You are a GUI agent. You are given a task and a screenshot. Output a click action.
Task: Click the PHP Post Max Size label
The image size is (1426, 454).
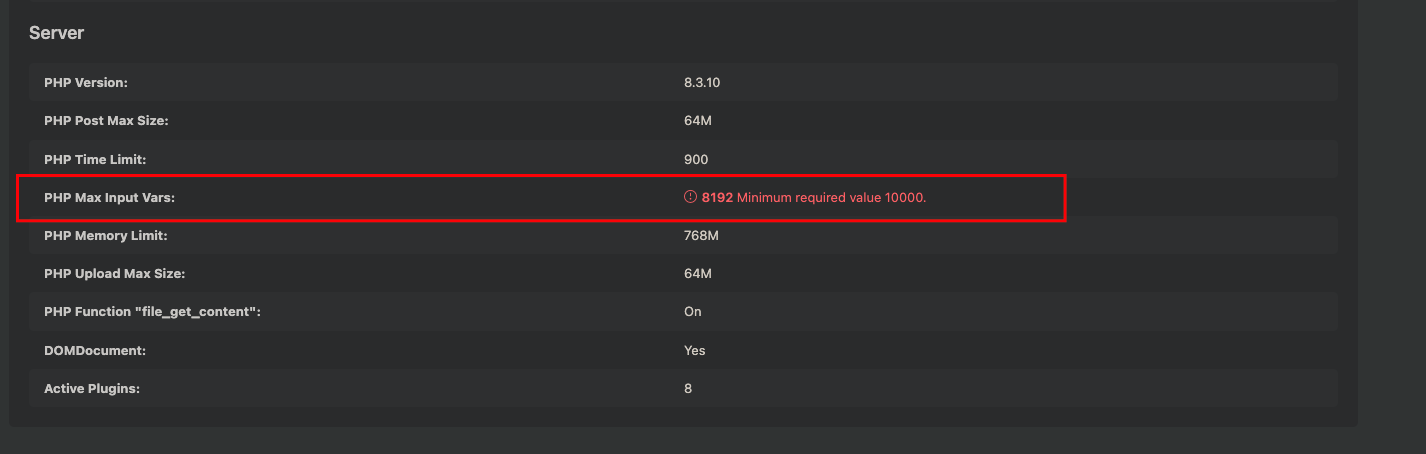coord(106,120)
